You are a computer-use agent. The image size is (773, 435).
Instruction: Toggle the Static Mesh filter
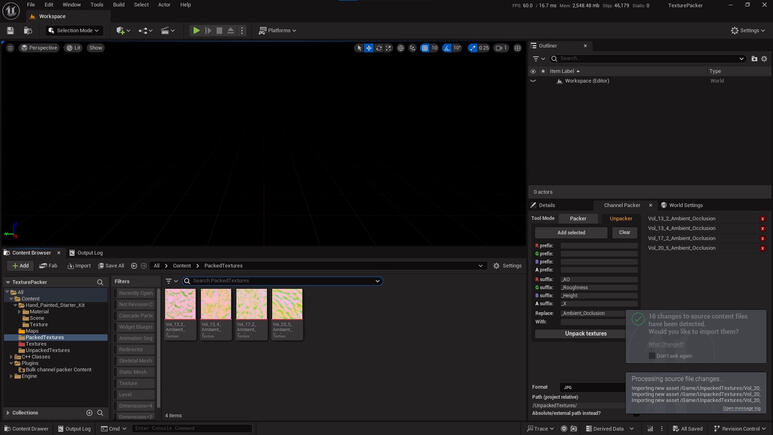click(136, 372)
